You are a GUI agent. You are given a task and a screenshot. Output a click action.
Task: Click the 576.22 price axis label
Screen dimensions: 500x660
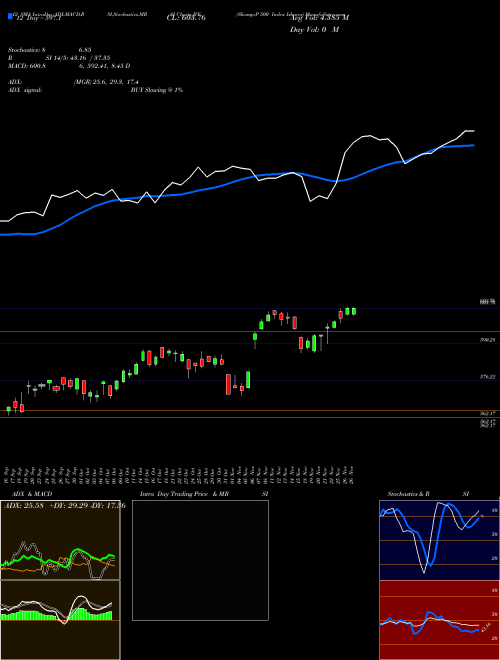[x=487, y=377]
